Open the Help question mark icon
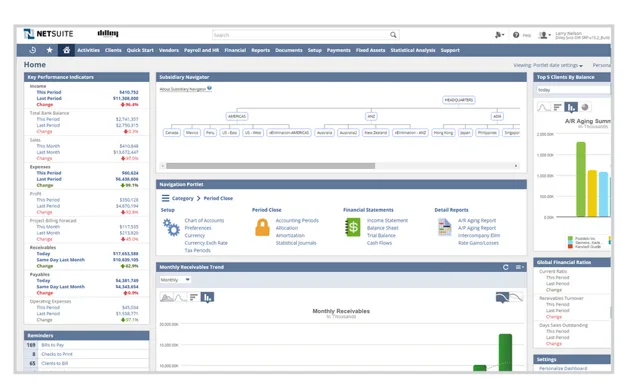This screenshot has height=389, width=628. pos(516,35)
